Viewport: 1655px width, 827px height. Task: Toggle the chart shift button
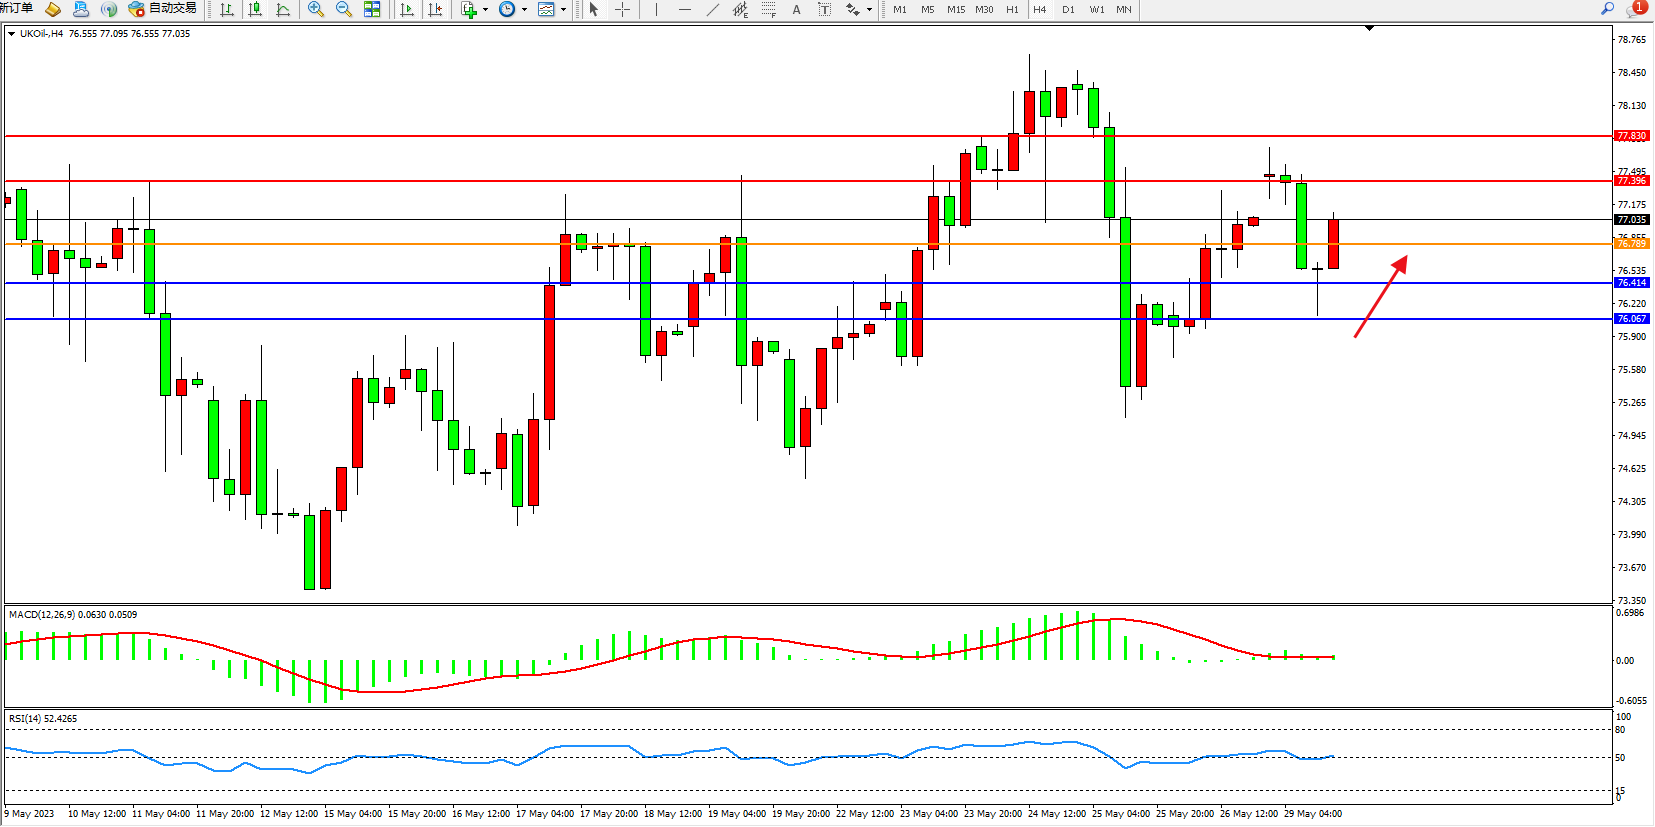tap(435, 9)
